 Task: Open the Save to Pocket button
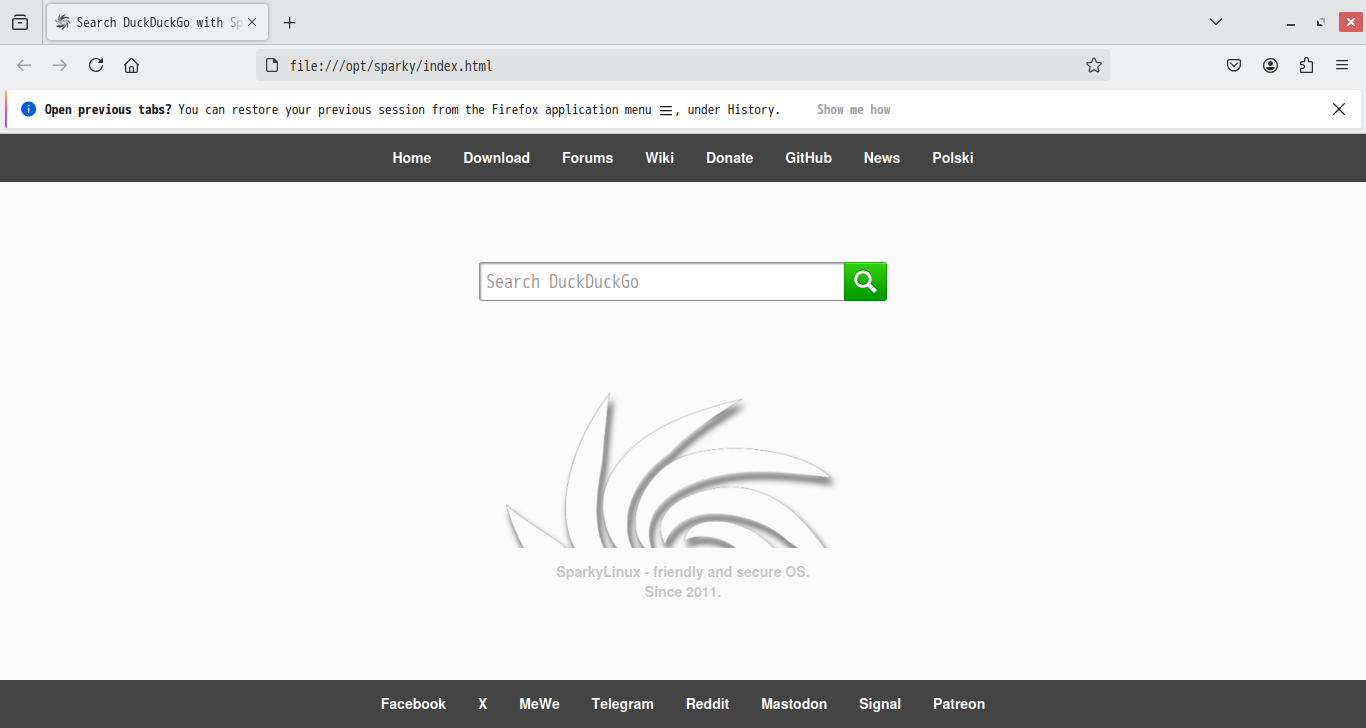pyautogui.click(x=1234, y=65)
